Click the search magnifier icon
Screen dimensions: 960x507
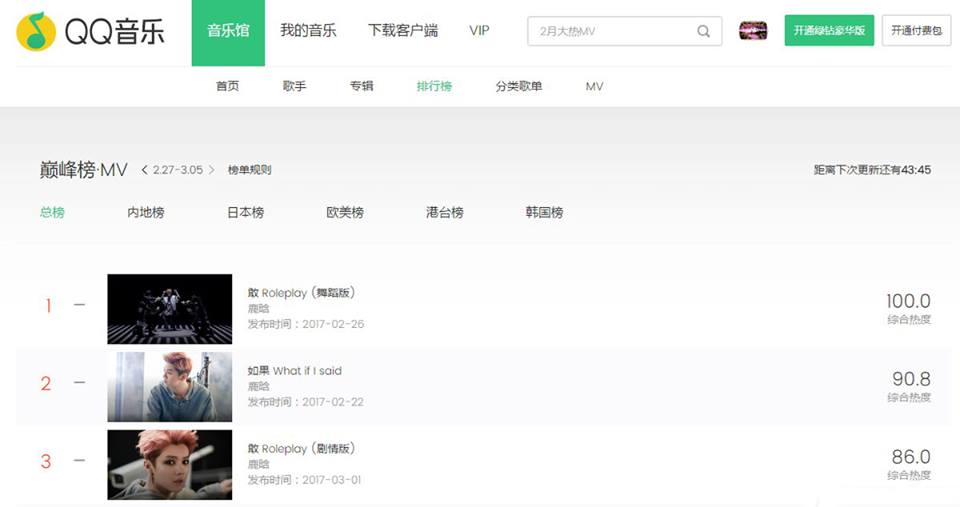pyautogui.click(x=703, y=31)
